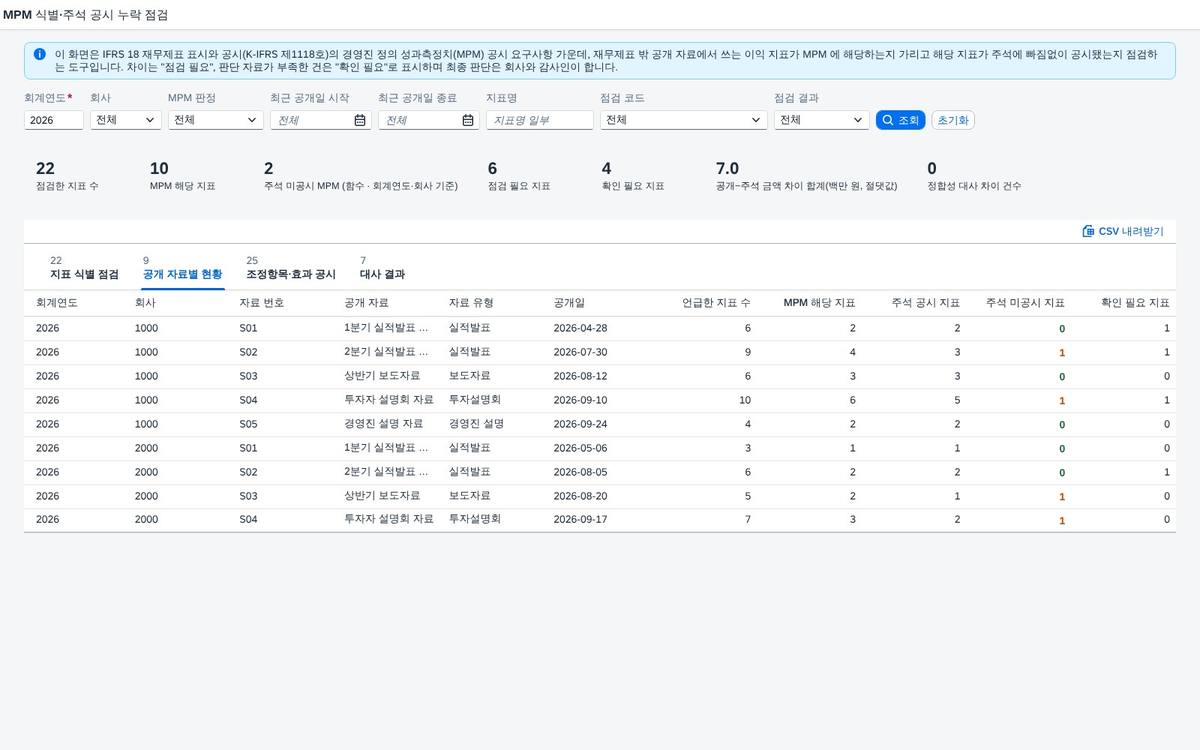Click the date cell 2026-04-28

point(580,328)
